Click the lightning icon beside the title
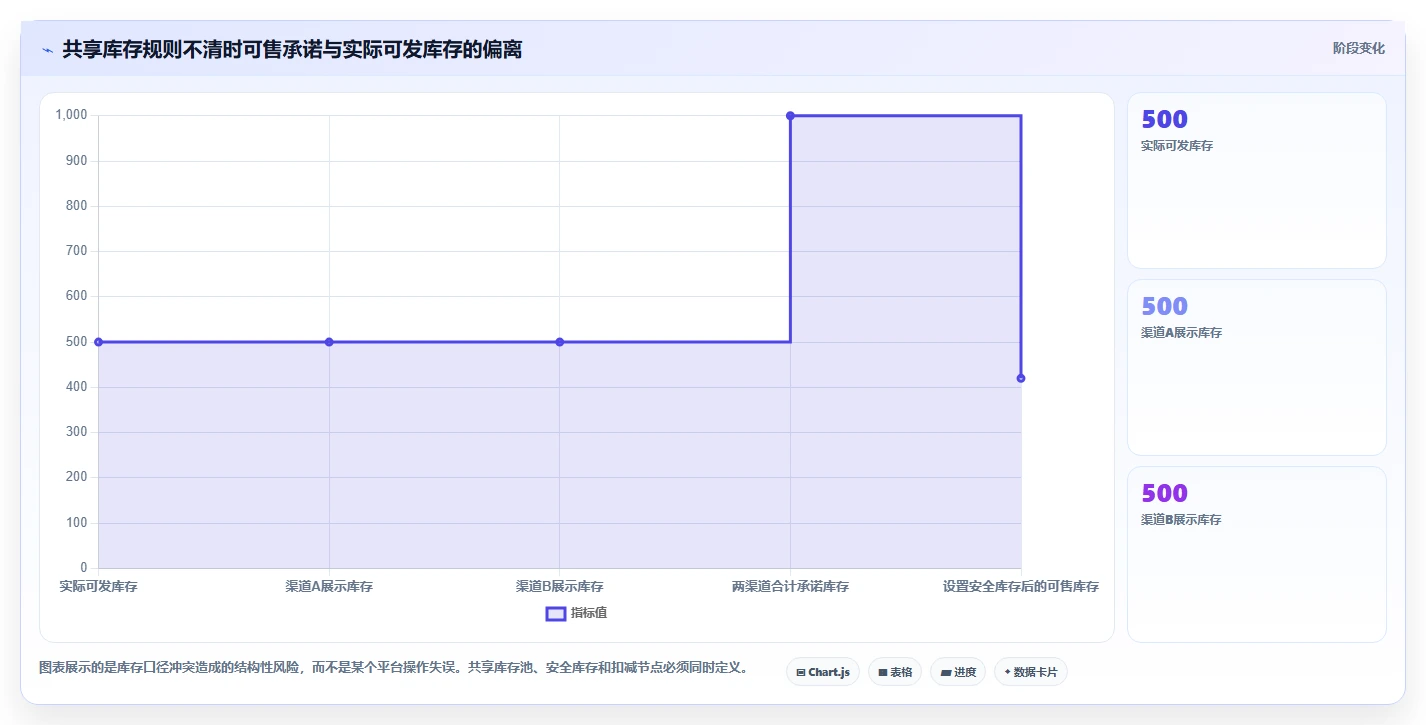This screenshot has height=725, width=1426. point(47,49)
